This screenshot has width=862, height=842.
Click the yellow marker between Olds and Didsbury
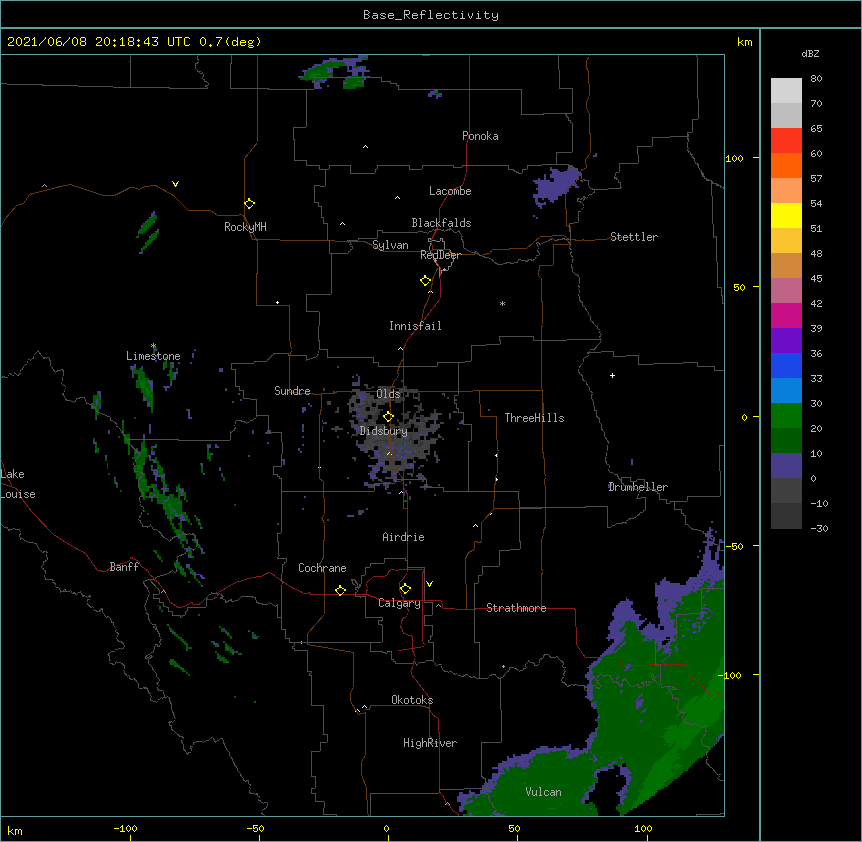tap(388, 416)
